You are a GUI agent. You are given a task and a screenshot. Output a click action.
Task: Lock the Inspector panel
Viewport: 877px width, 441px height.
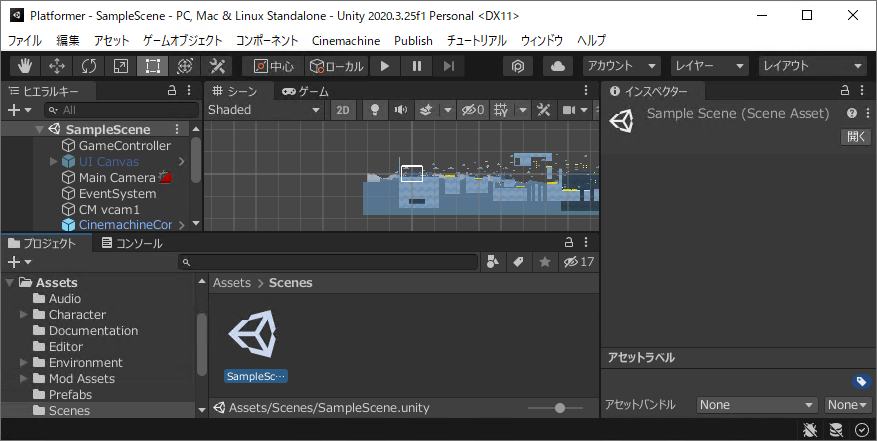click(845, 90)
